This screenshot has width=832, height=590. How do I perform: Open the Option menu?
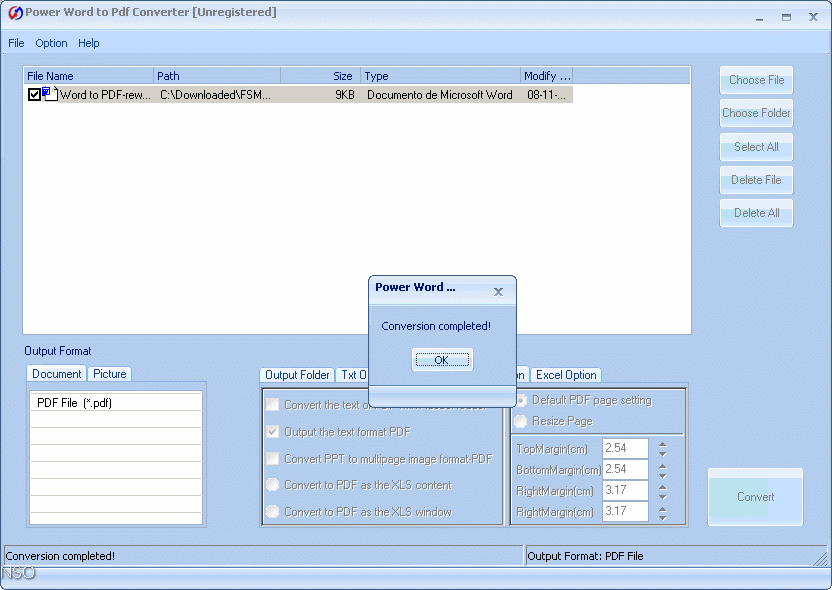(50, 43)
